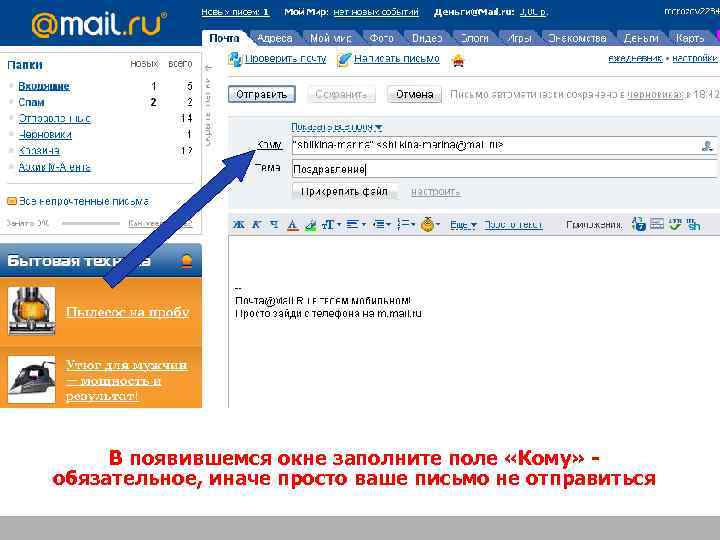Open the list formatting dropdown
Screen dimensions: 720x540
(x=406, y=225)
